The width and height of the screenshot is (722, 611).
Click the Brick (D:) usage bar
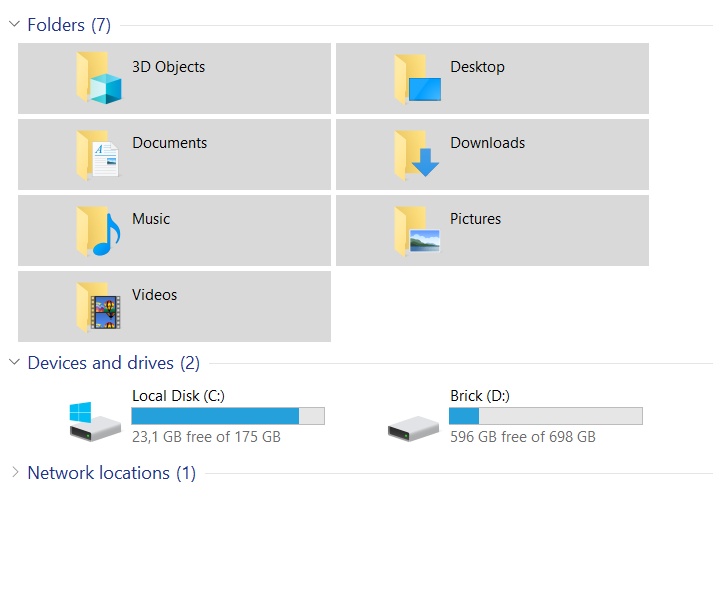point(546,416)
